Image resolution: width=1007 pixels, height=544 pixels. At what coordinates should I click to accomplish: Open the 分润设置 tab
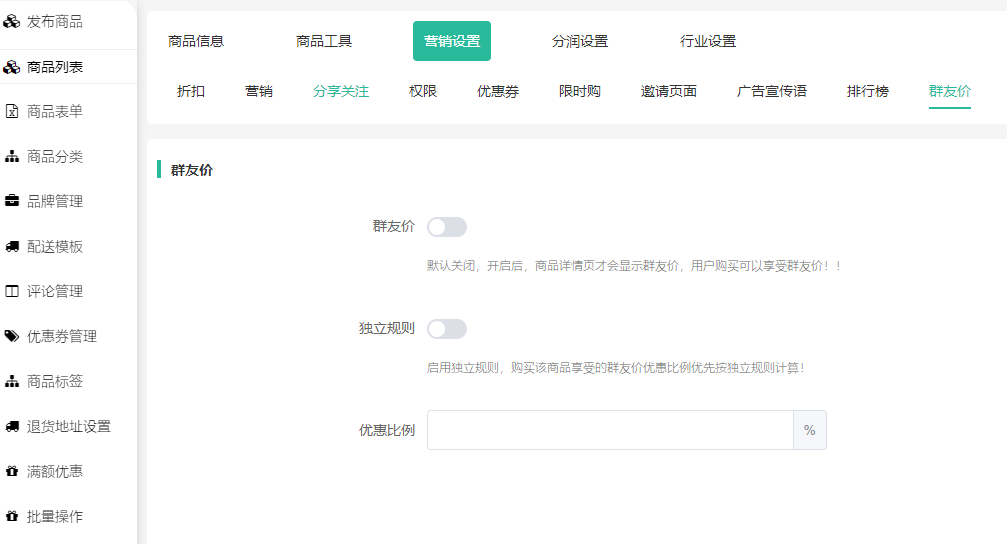click(x=580, y=41)
